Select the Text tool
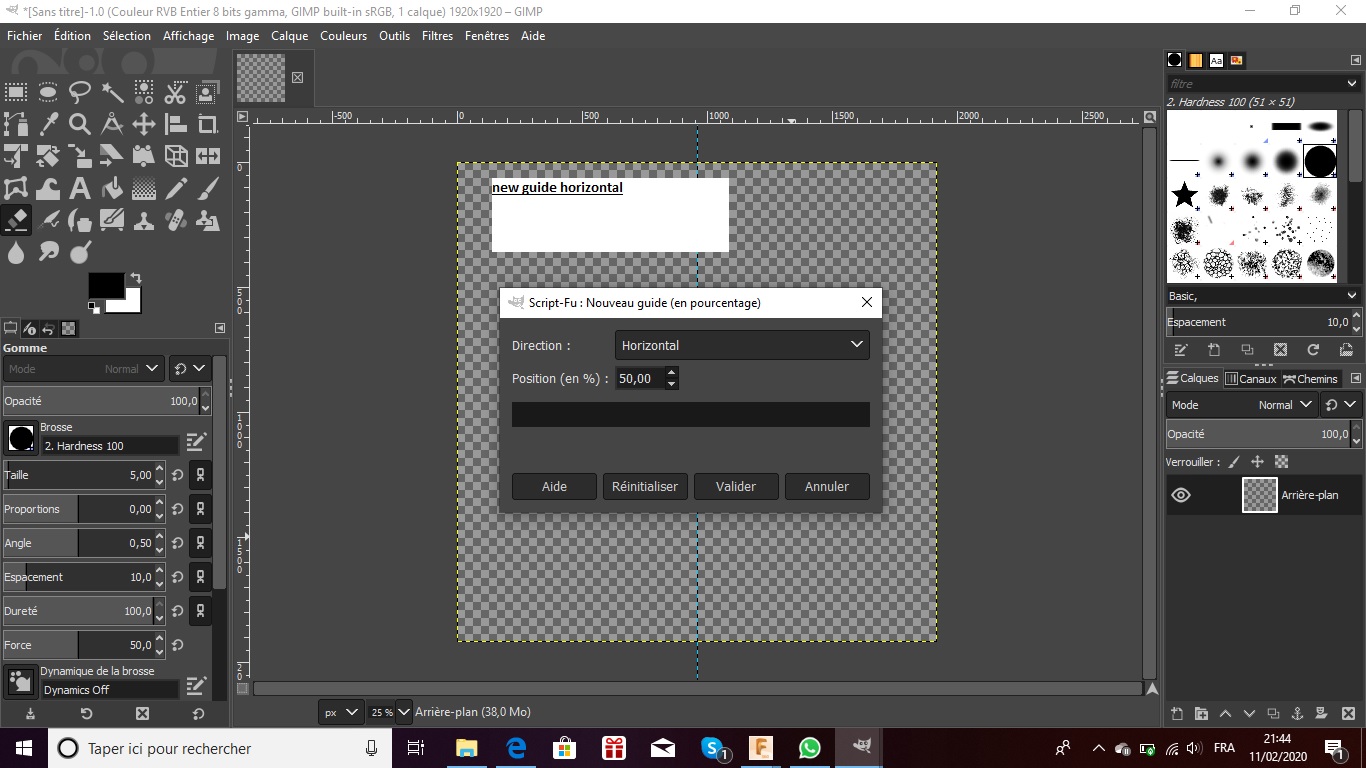Image resolution: width=1366 pixels, height=768 pixels. 80,189
